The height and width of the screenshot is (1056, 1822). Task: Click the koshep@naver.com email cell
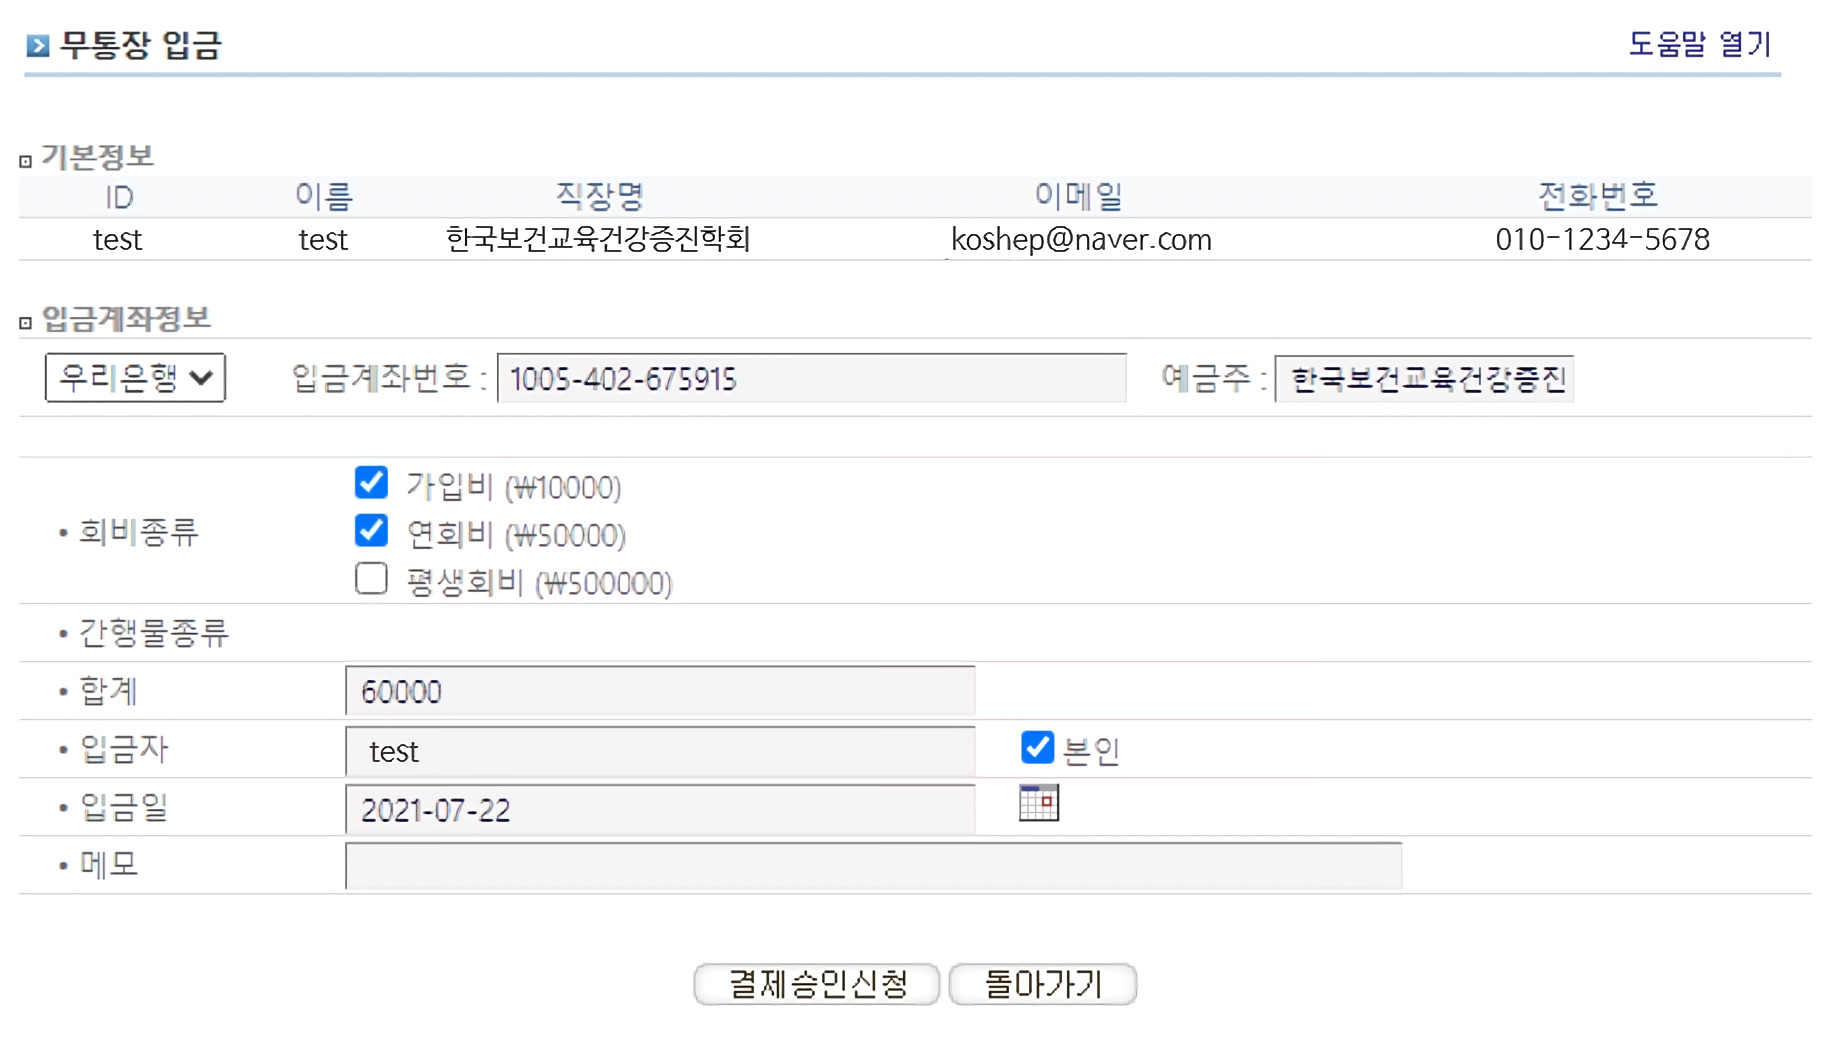[x=1081, y=240]
